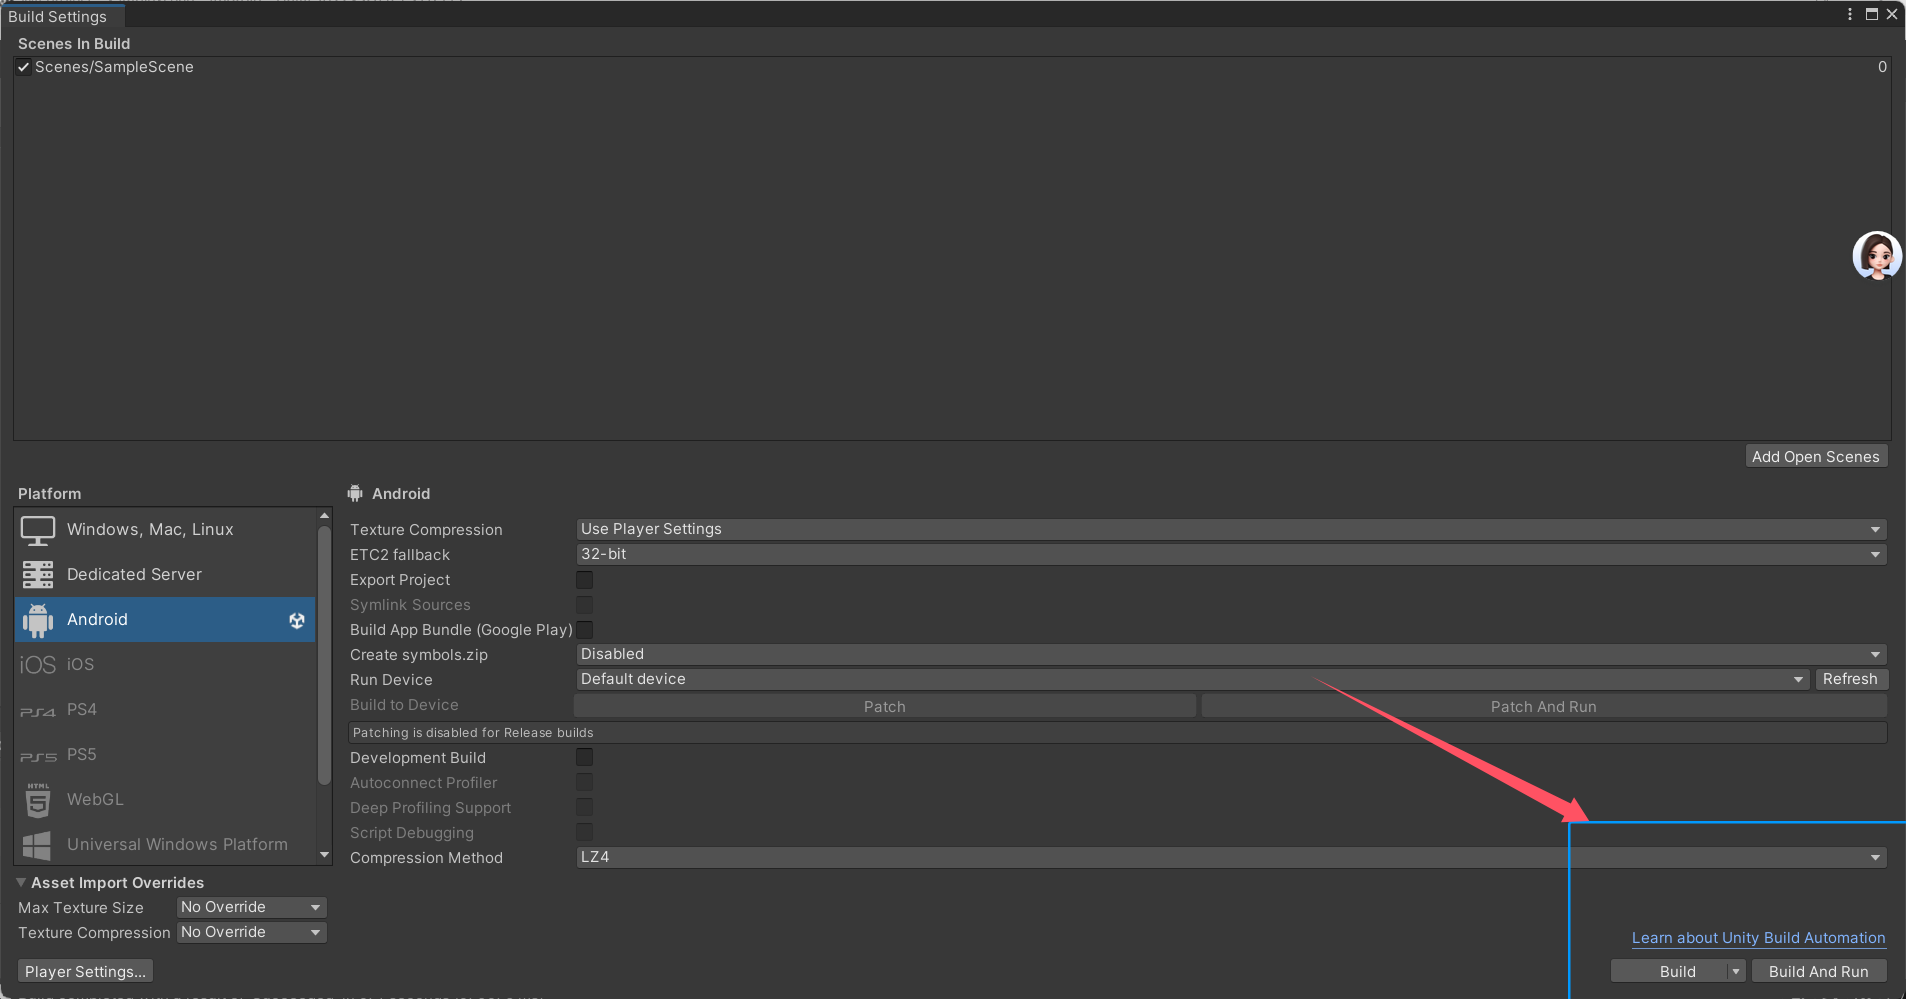Click the PS4 logo icon
The image size is (1906, 999).
(x=38, y=712)
